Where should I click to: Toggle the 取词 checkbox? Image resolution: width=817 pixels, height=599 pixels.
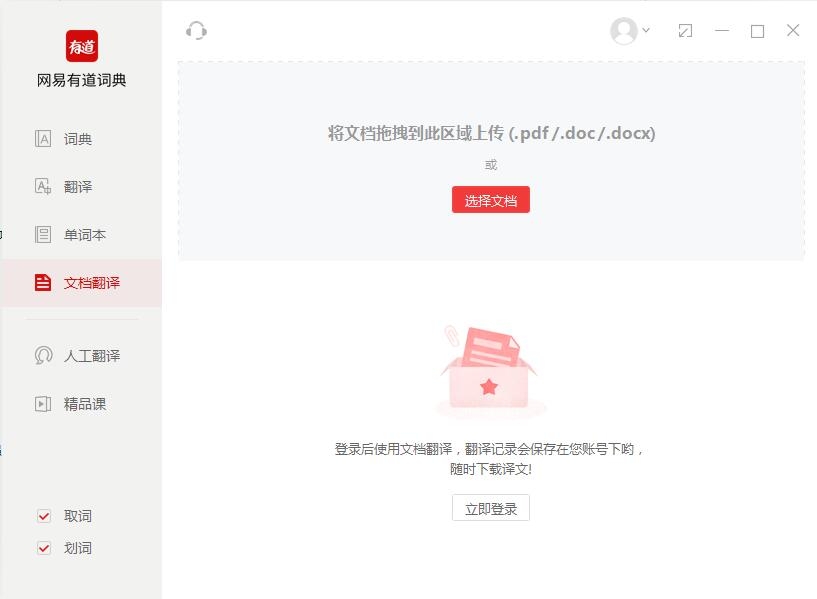(44, 516)
